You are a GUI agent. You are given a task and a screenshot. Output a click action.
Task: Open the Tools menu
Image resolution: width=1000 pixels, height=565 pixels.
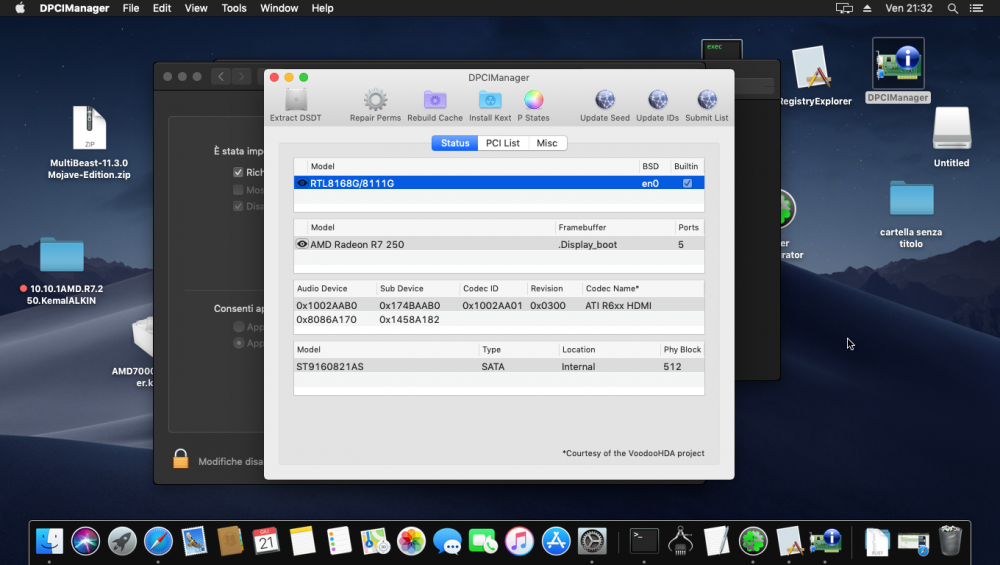point(233,8)
